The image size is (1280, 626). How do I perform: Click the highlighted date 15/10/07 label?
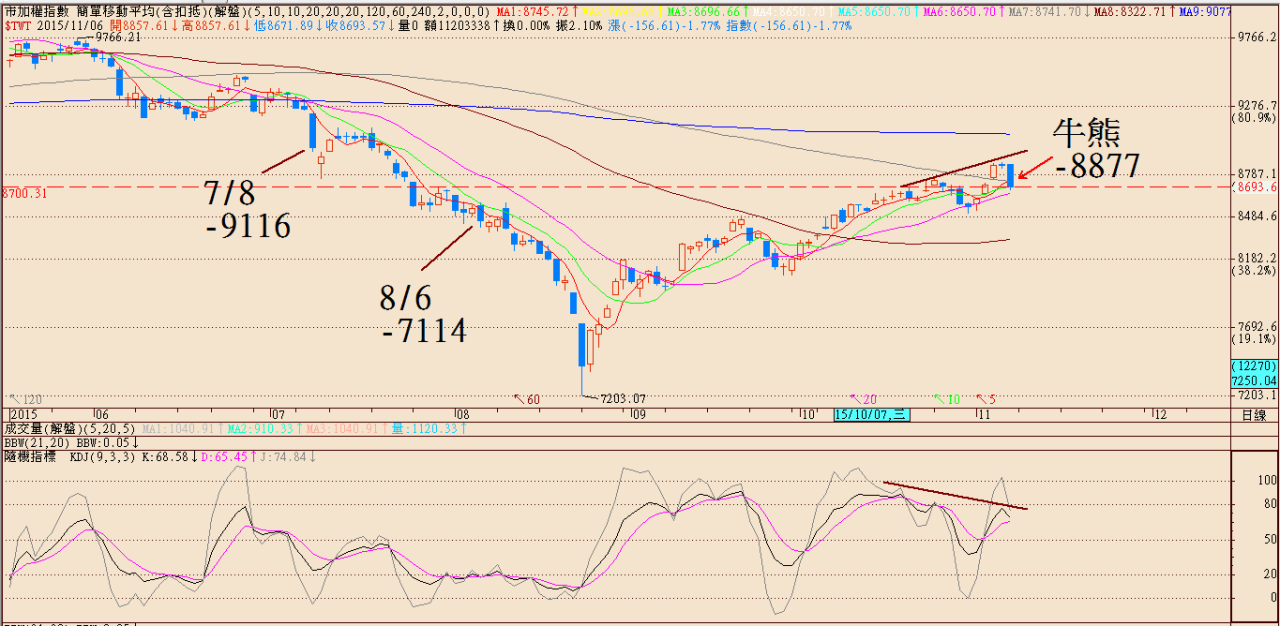(x=871, y=414)
